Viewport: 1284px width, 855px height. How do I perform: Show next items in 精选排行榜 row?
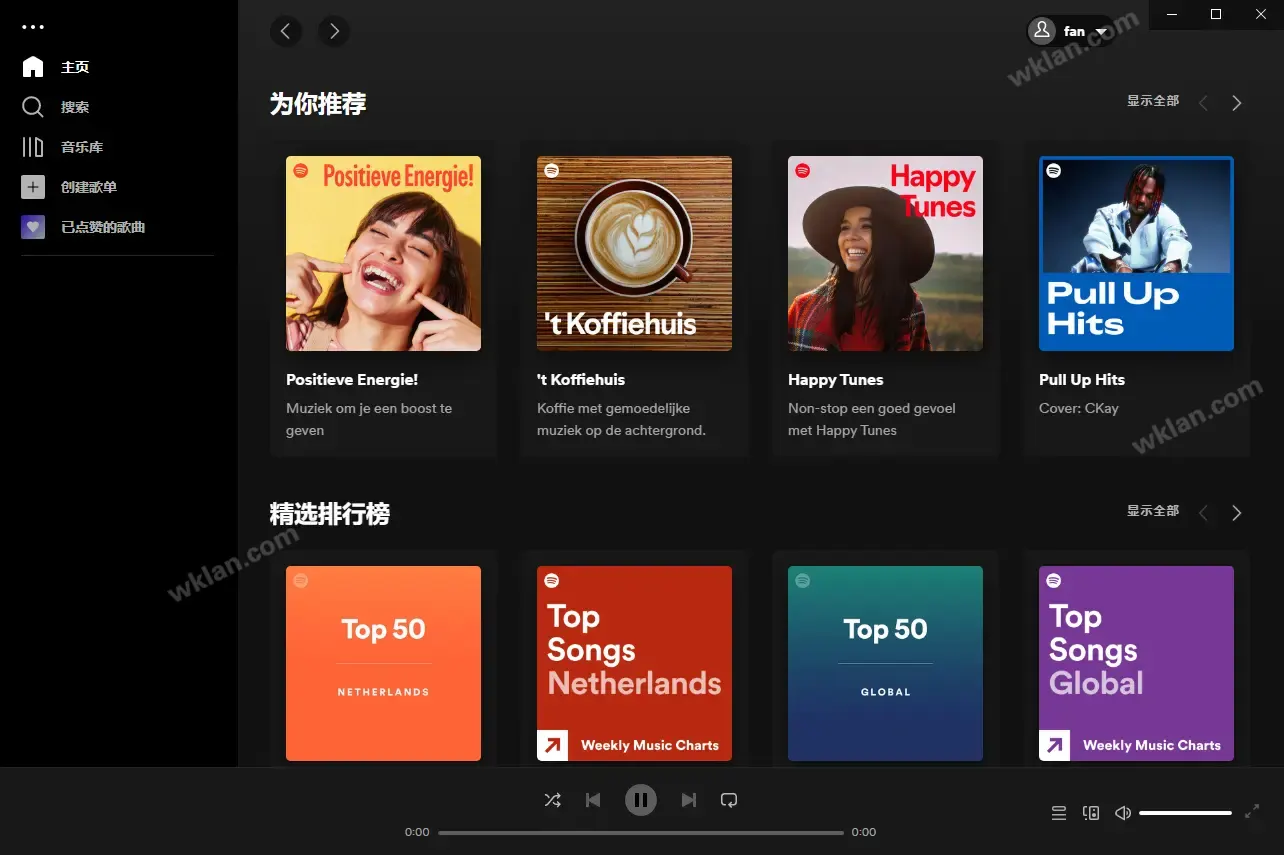tap(1237, 513)
